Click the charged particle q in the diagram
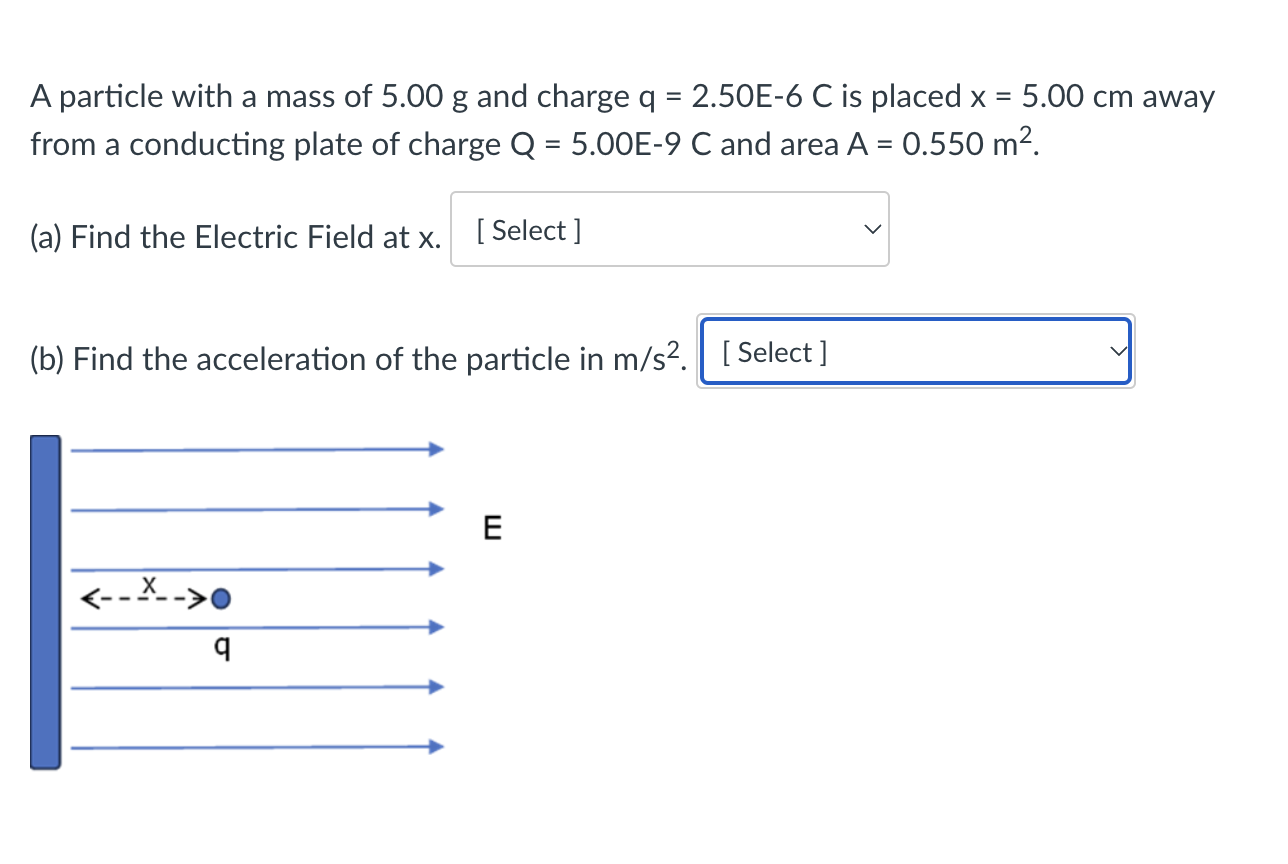Screen dimensions: 1288x864 [221, 599]
